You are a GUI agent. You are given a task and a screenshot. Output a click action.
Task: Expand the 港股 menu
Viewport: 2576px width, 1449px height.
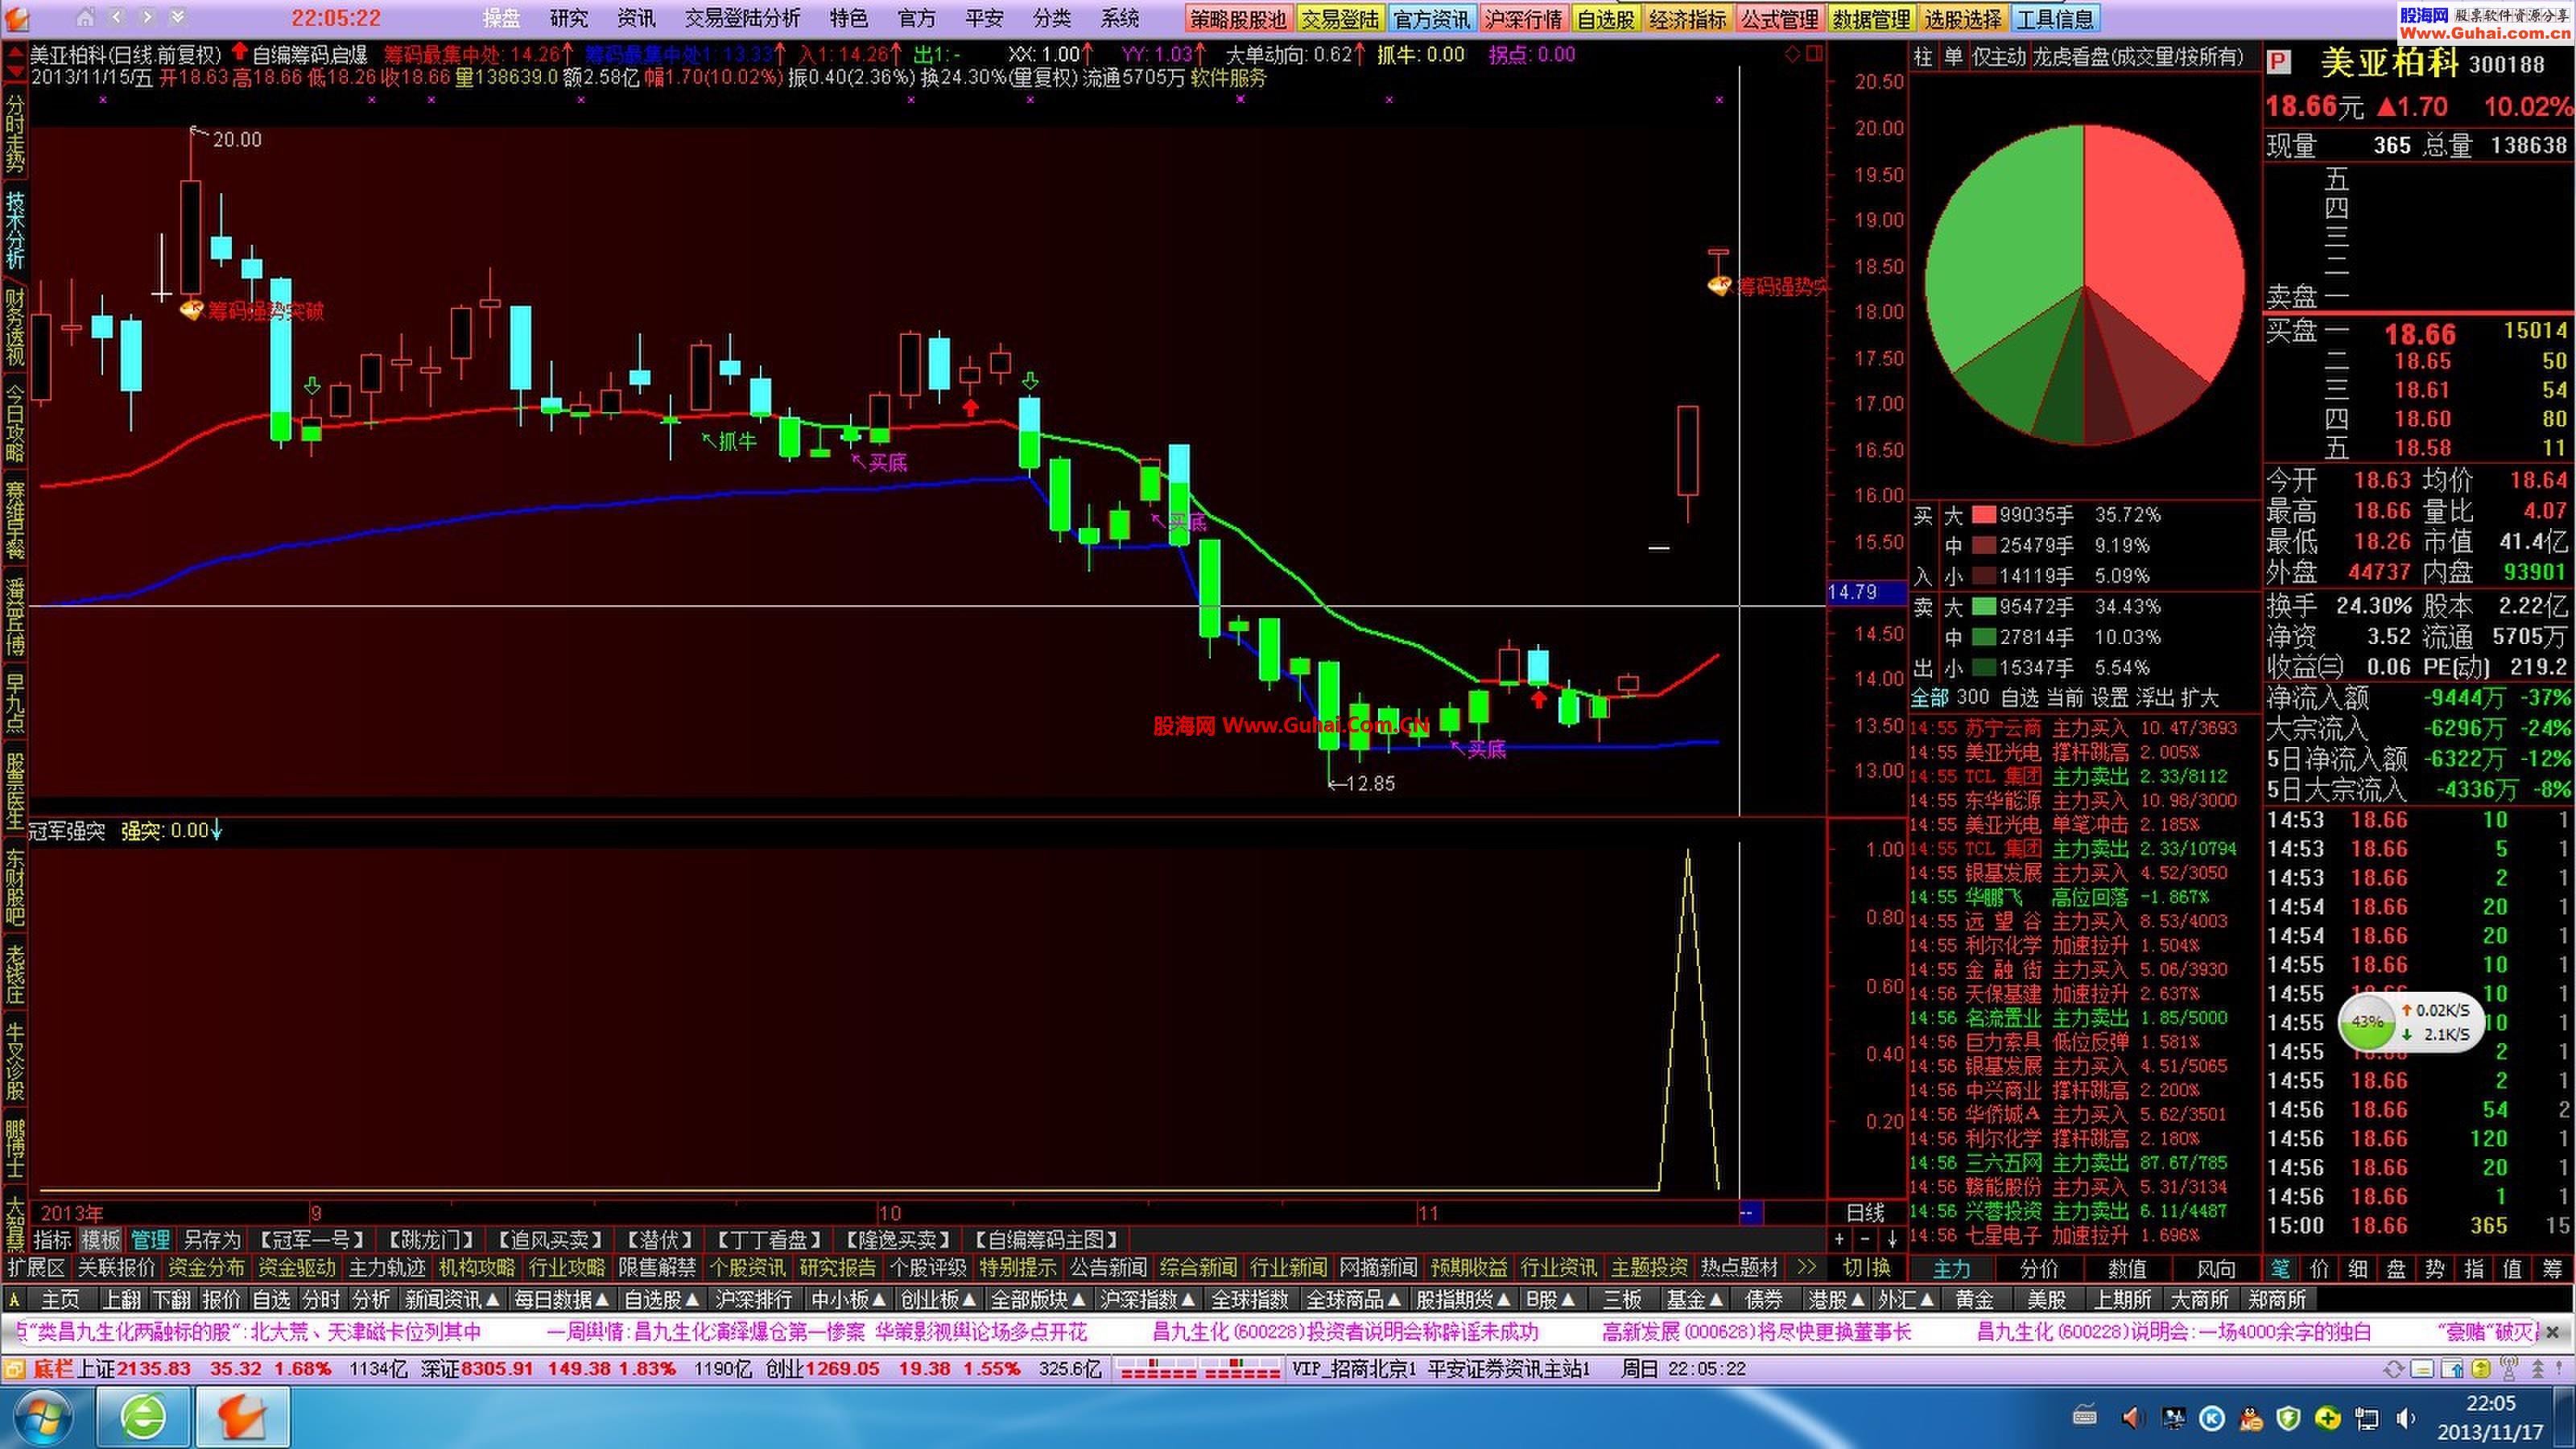click(x=1838, y=1300)
